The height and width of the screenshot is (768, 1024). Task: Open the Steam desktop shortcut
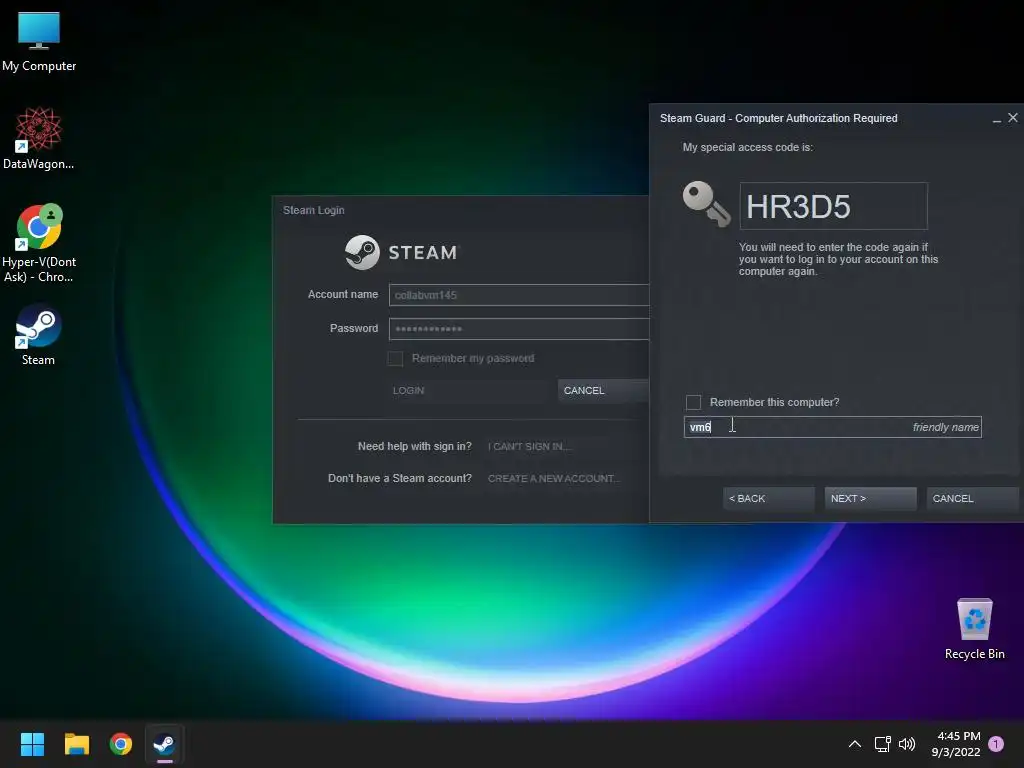pyautogui.click(x=39, y=335)
